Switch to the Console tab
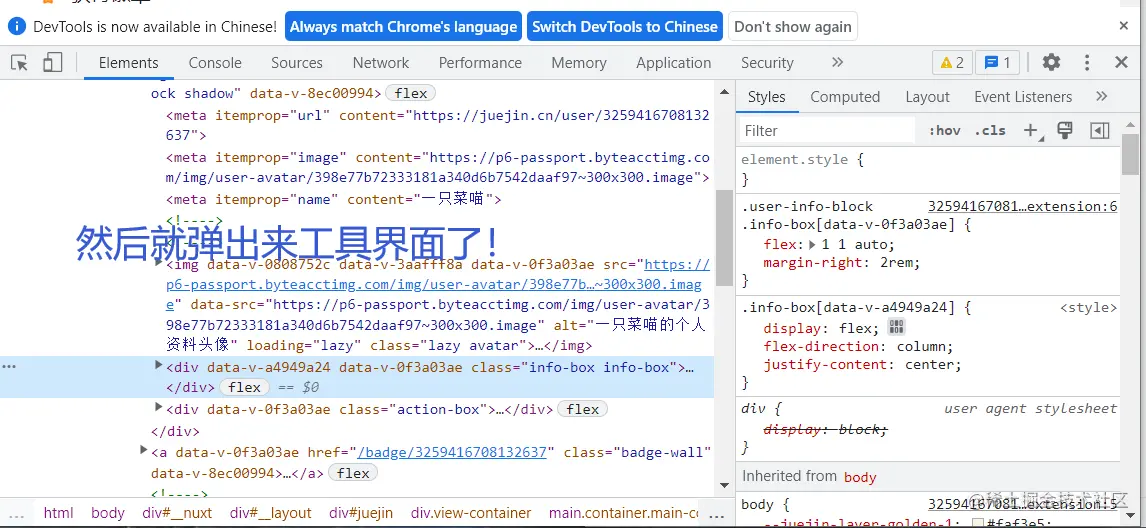The height and width of the screenshot is (528, 1146). (215, 63)
